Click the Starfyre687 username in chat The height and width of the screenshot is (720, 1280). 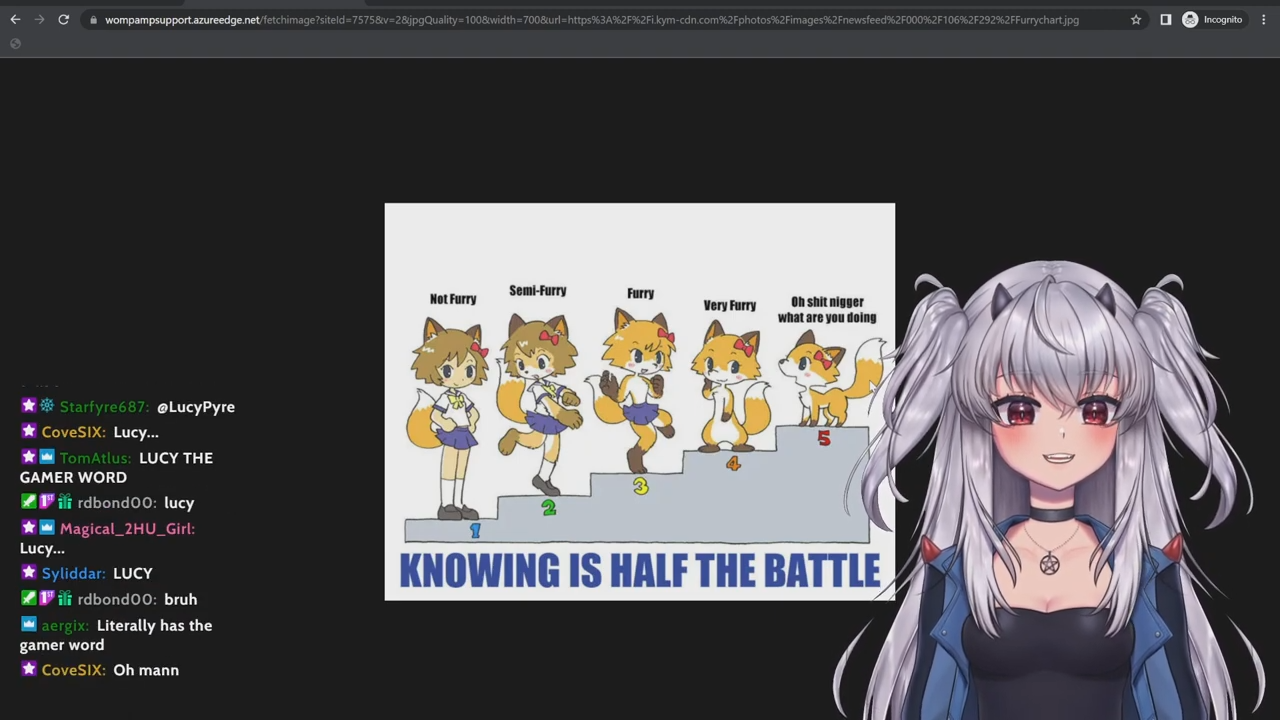coord(104,407)
